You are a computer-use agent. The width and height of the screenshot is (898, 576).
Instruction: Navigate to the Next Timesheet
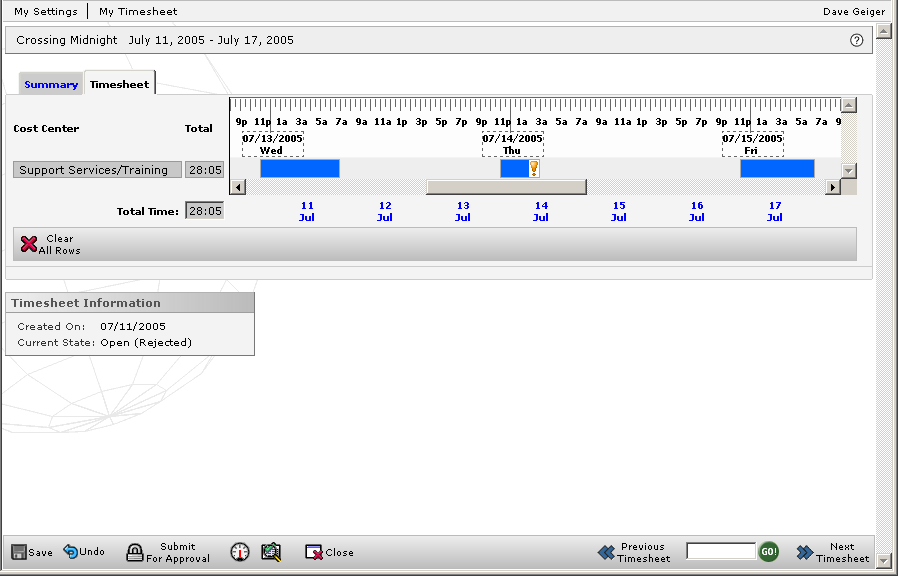(831, 551)
